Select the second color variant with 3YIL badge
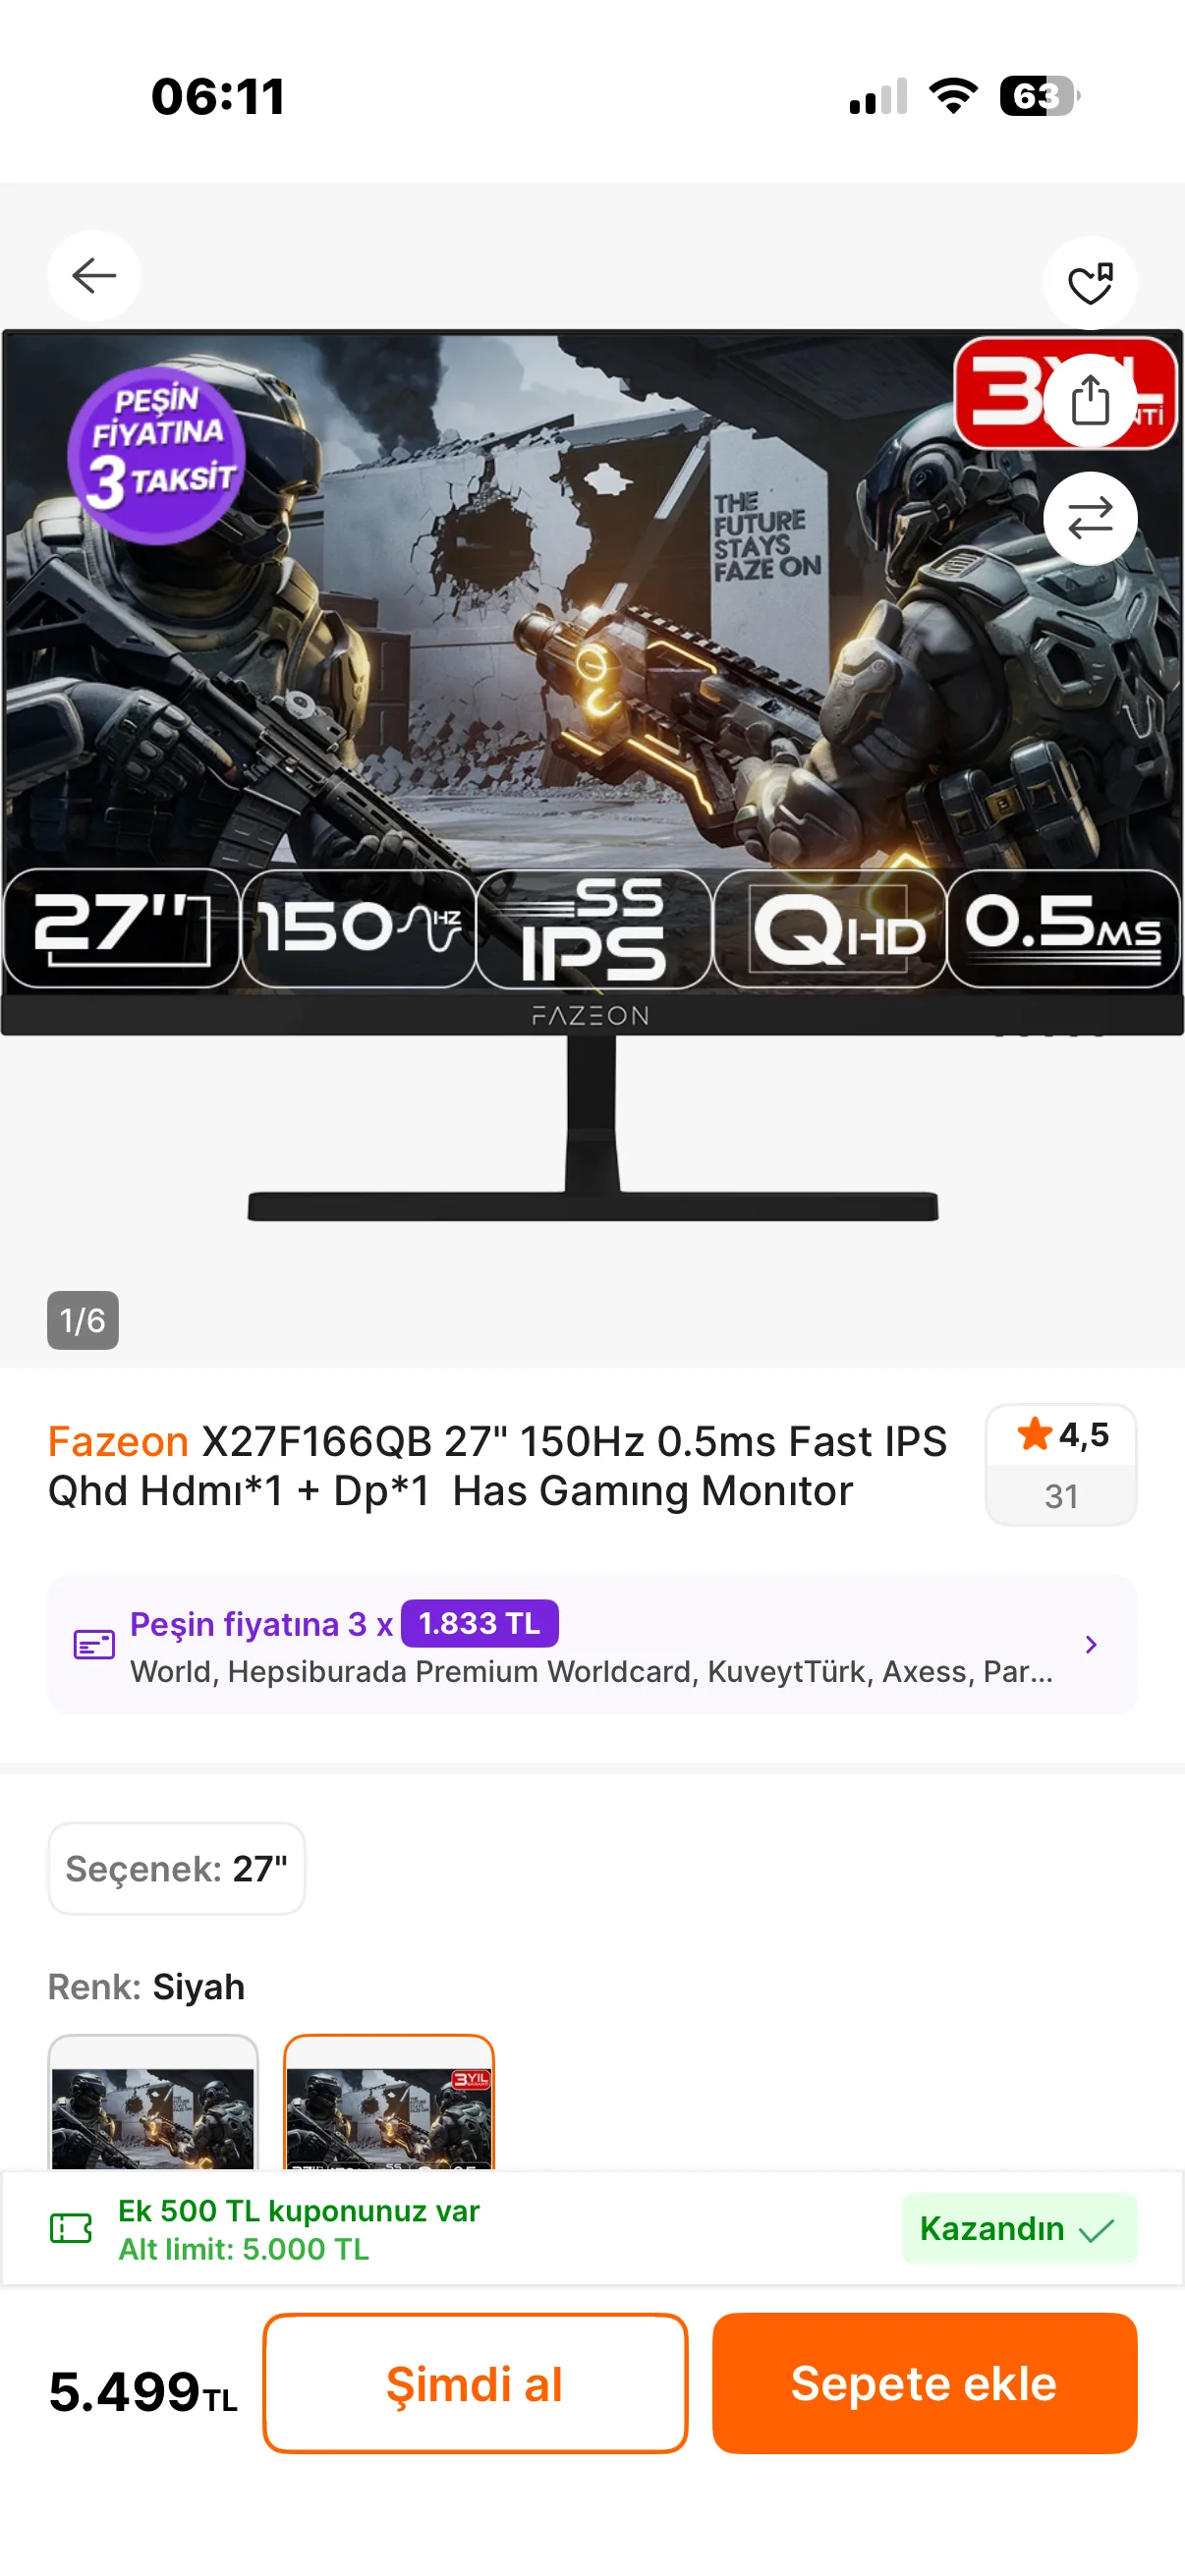 click(x=389, y=2102)
